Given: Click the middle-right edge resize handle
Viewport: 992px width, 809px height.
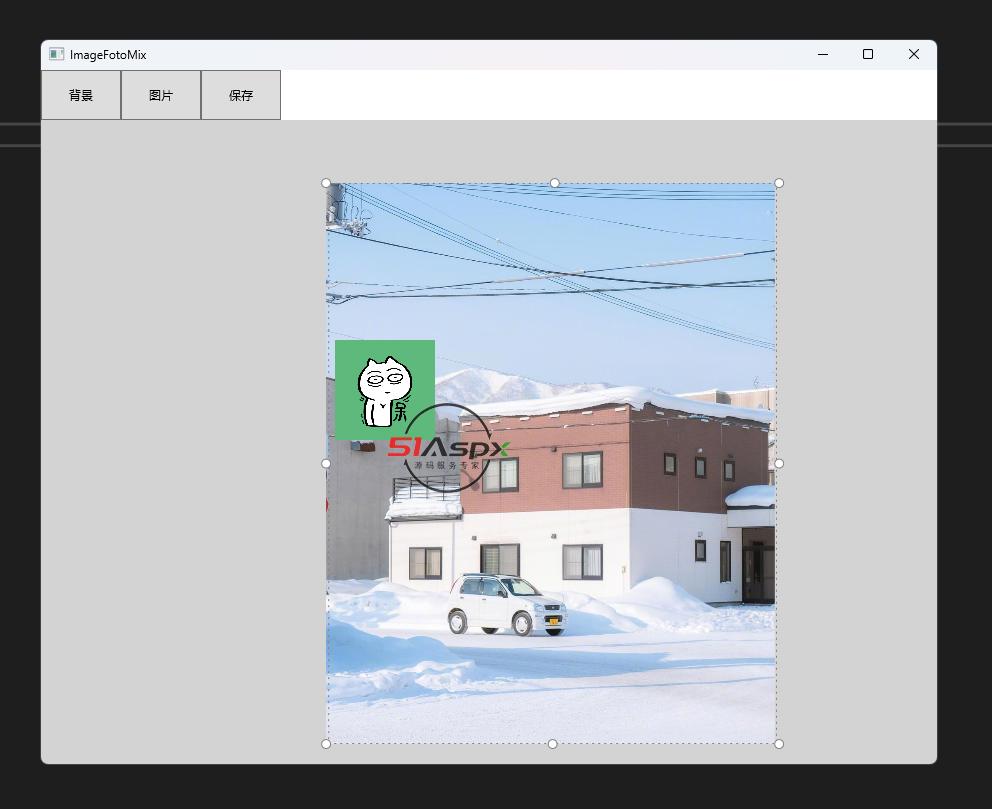Looking at the screenshot, I should pyautogui.click(x=779, y=463).
